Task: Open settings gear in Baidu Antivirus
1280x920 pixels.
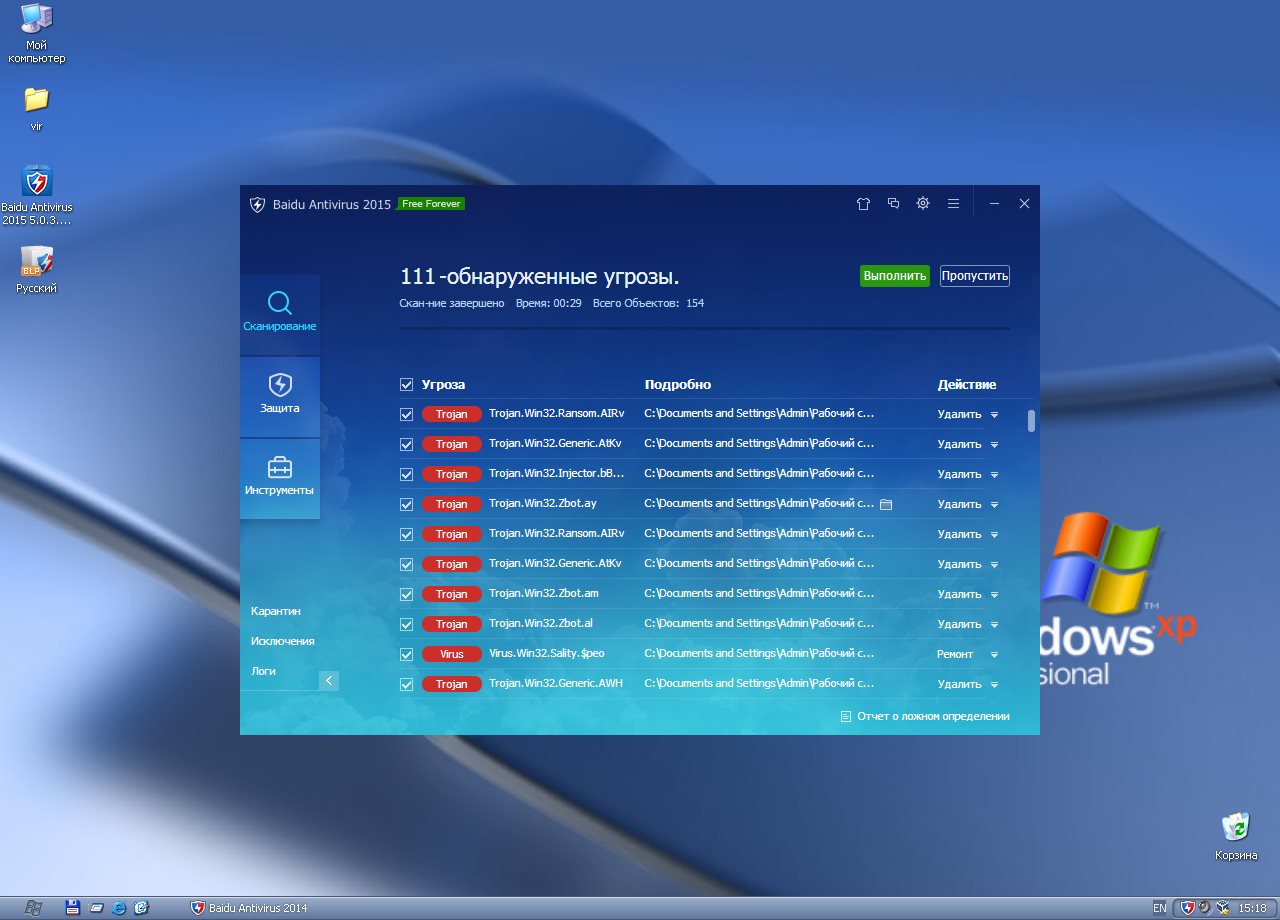Action: point(923,203)
